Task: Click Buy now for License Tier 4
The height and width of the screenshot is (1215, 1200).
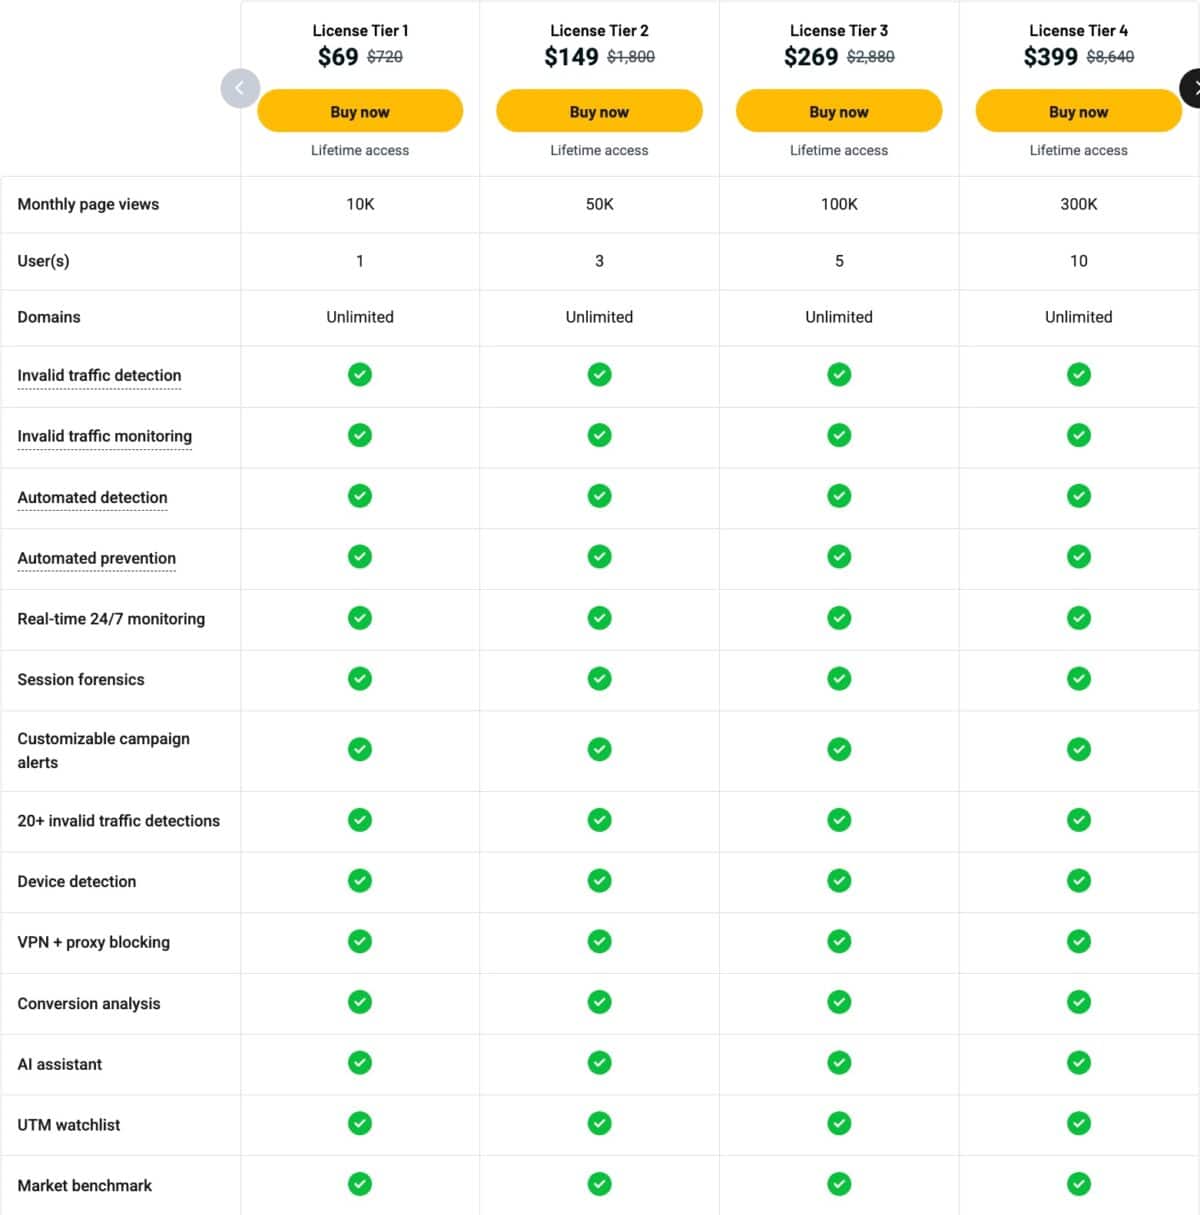Action: coord(1078,111)
